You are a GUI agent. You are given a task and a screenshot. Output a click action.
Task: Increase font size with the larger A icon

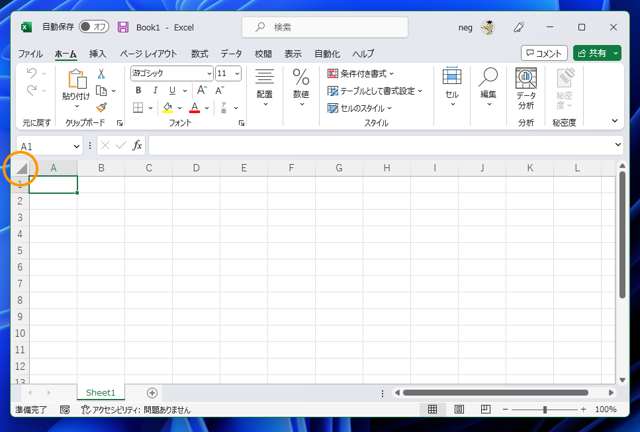pos(202,90)
